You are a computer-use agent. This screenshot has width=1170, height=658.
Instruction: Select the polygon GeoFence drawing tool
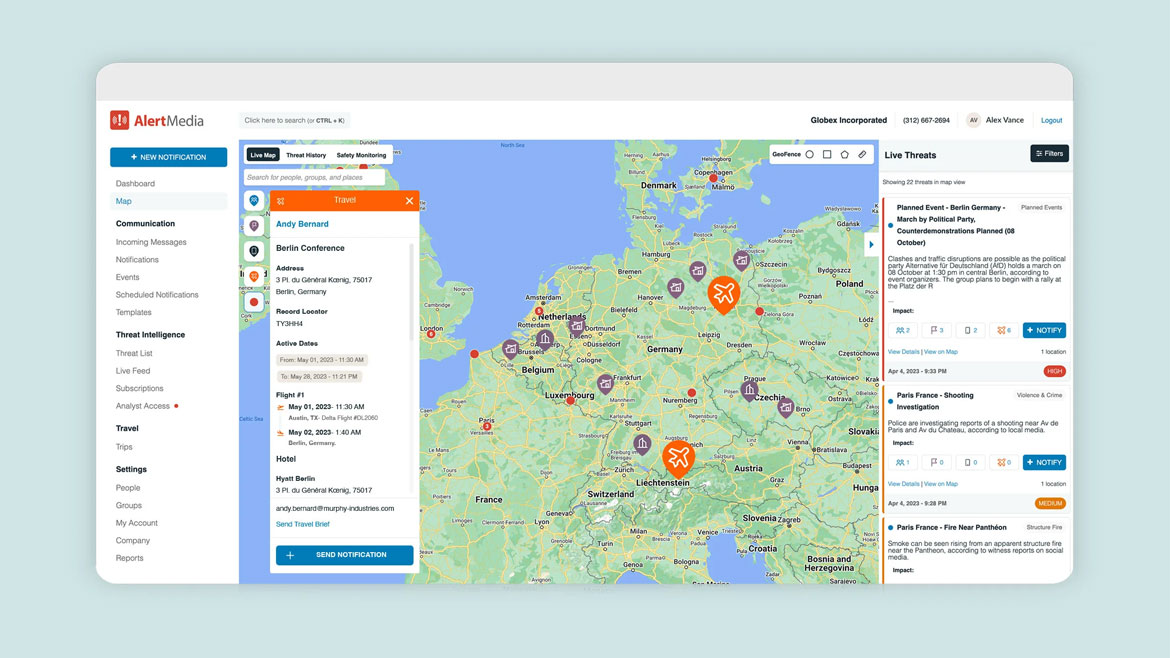(x=844, y=155)
